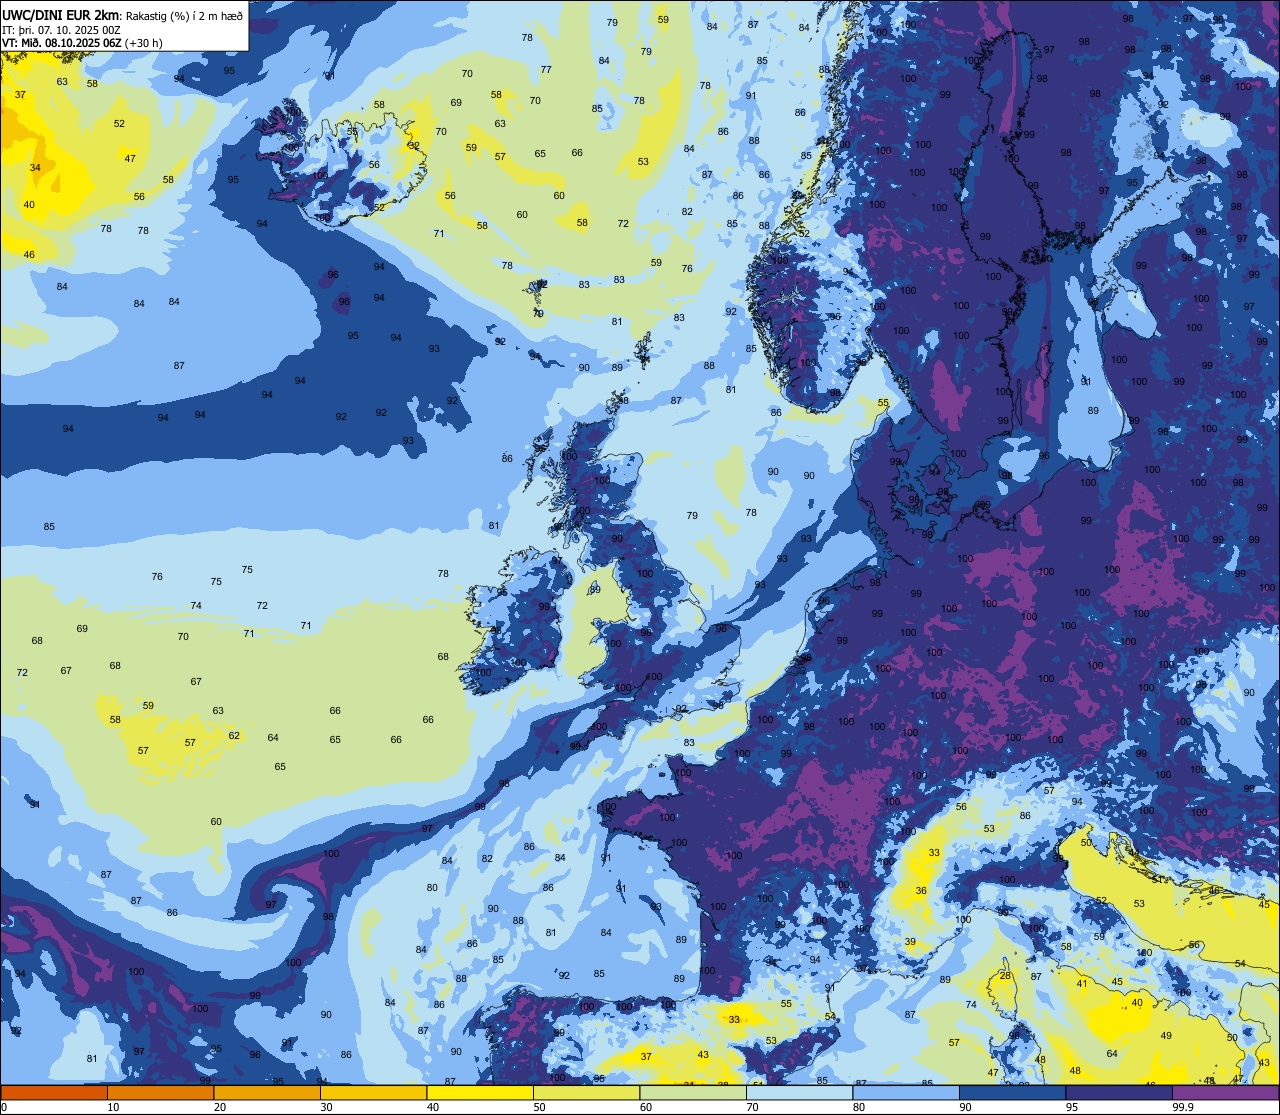Select the 30–40 amber legend swatch
The width and height of the screenshot is (1280, 1115).
pos(373,1093)
